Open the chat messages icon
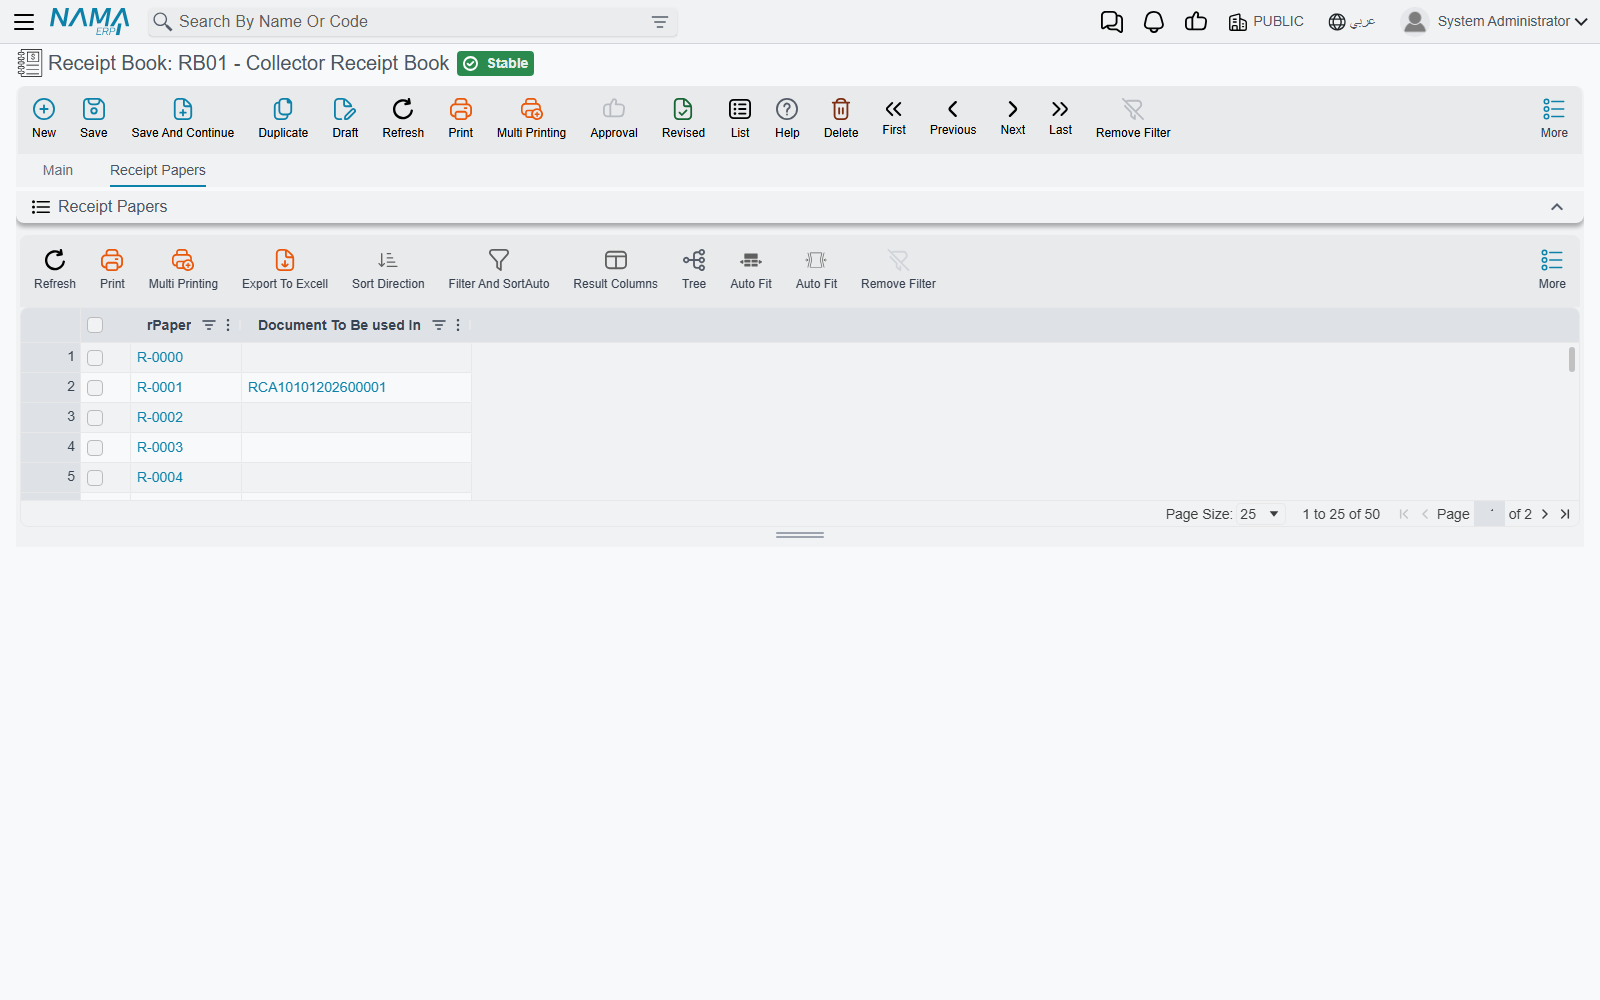 (1111, 22)
